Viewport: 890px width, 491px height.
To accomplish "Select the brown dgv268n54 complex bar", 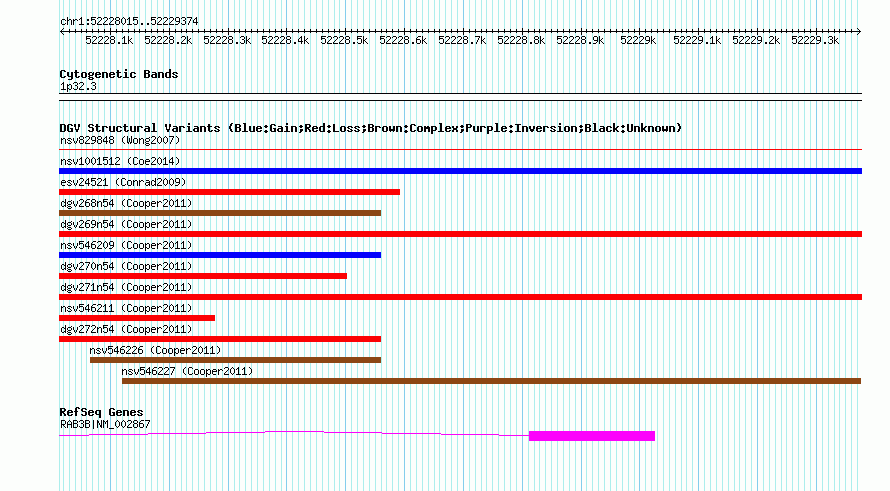I will point(220,213).
